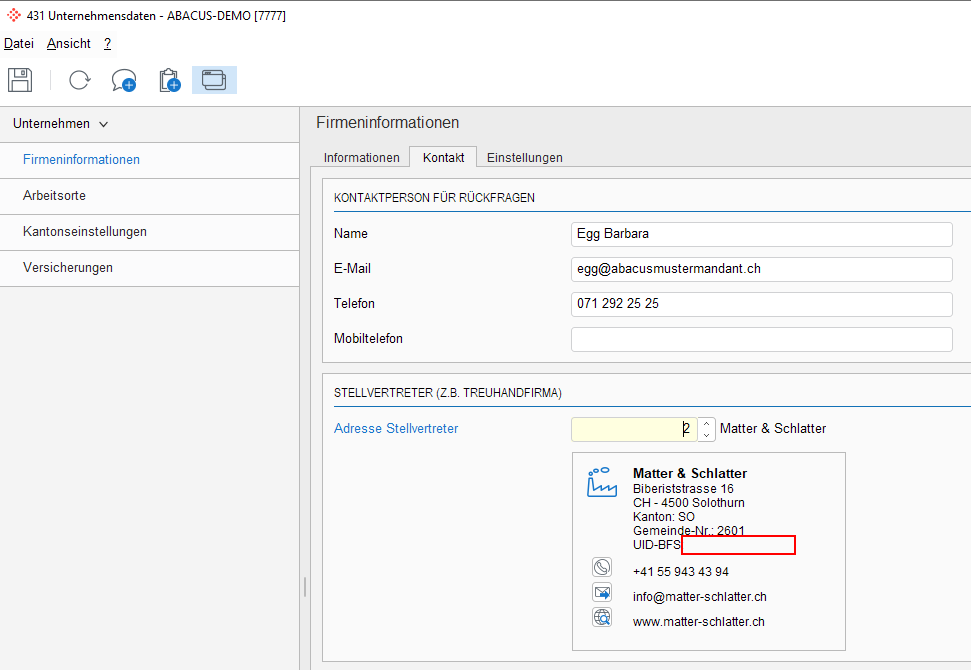Click the phone icon beside +41 55 943 43 94

602,567
